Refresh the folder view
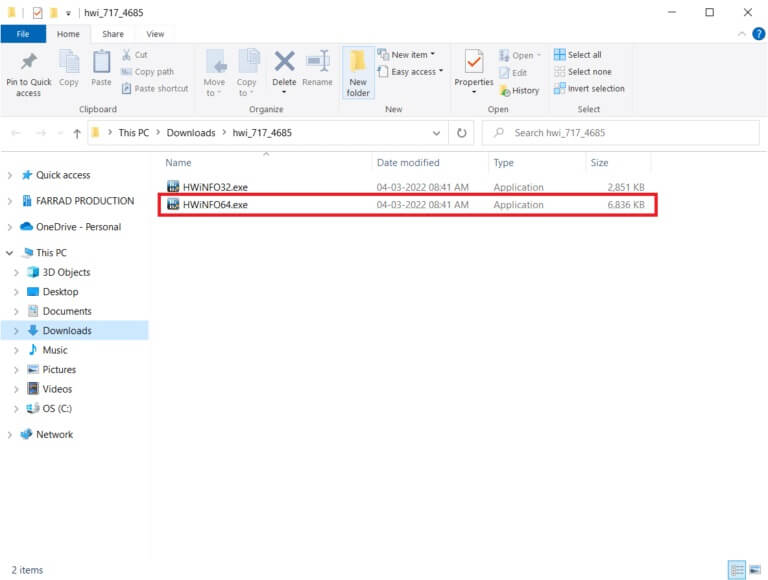 [x=461, y=133]
